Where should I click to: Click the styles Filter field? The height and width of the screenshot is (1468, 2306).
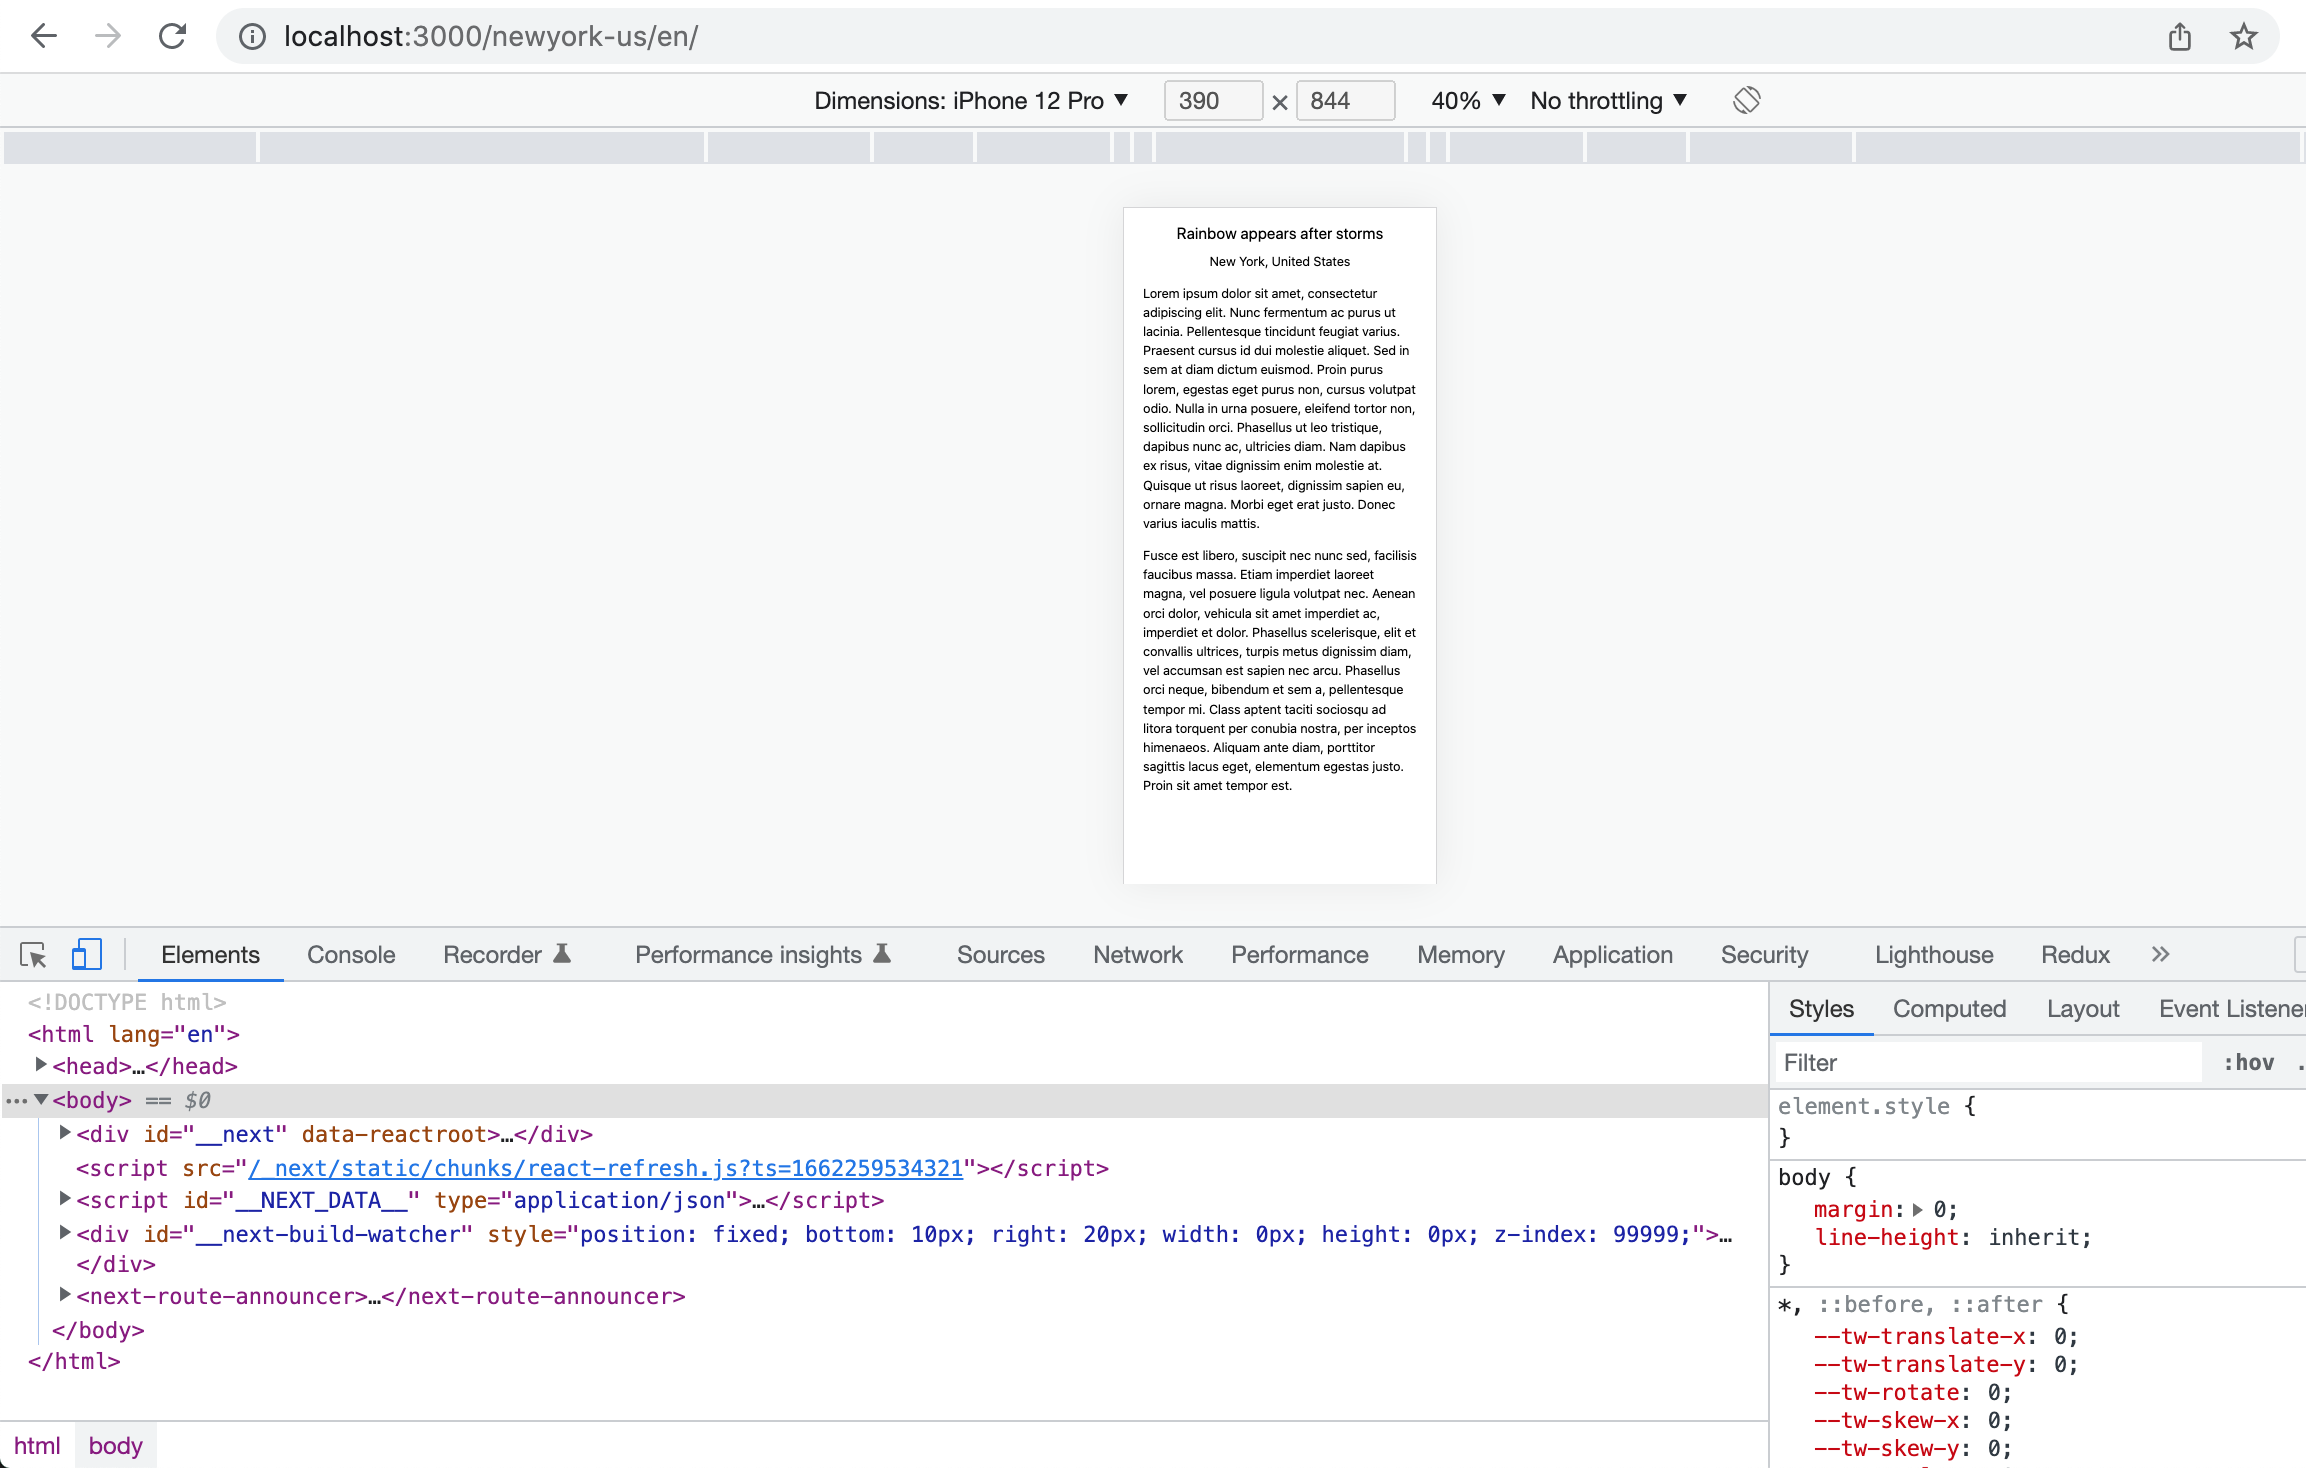(1988, 1063)
